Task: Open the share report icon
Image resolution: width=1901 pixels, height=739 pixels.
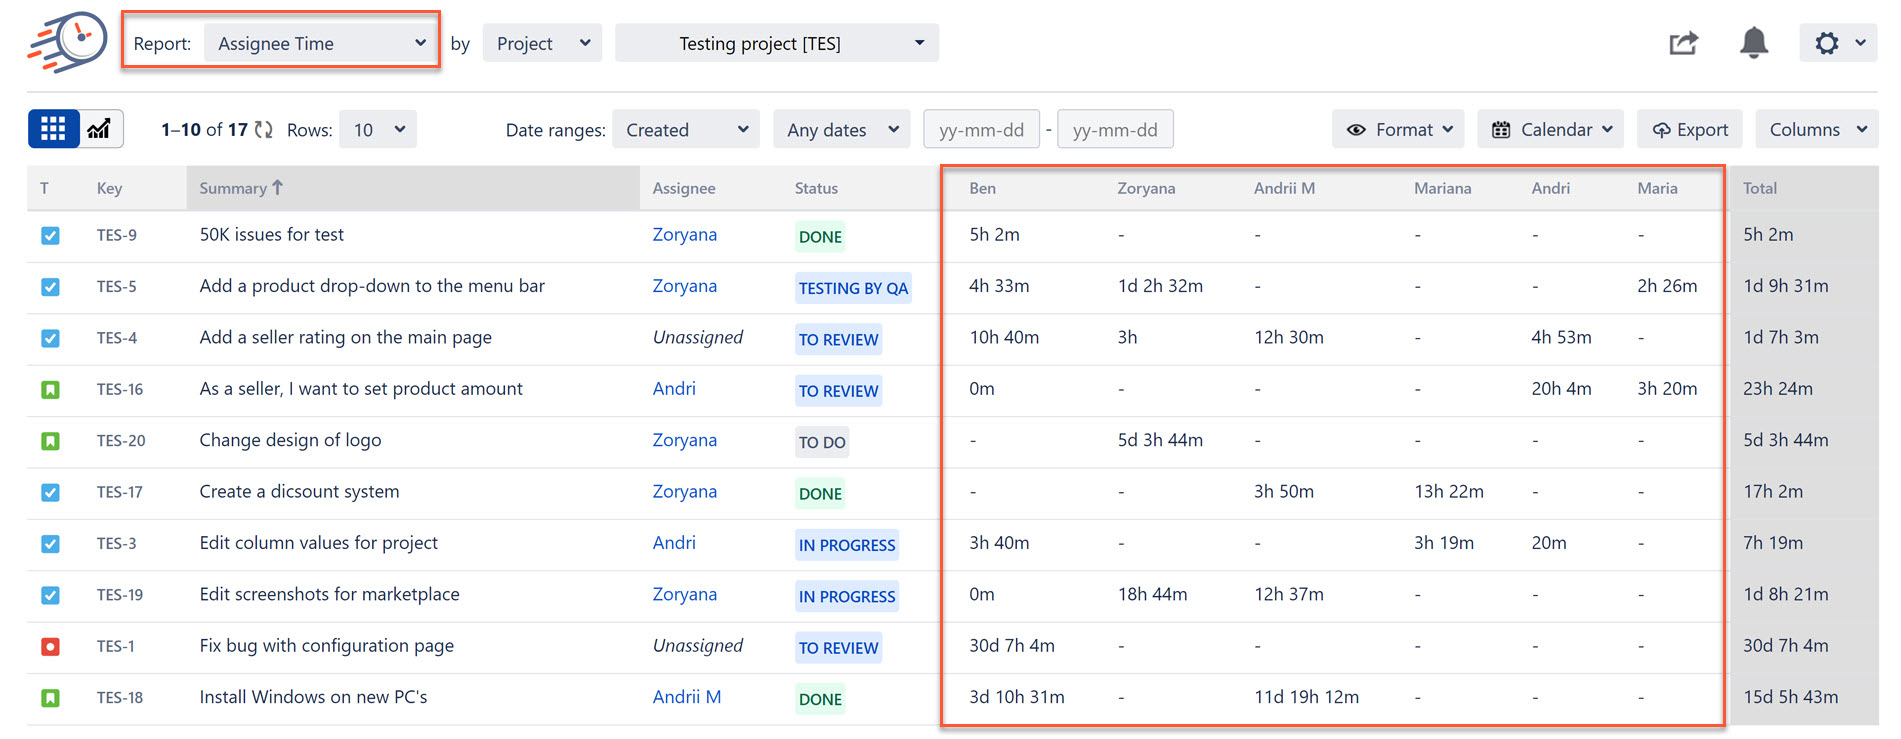Action: click(x=1684, y=43)
